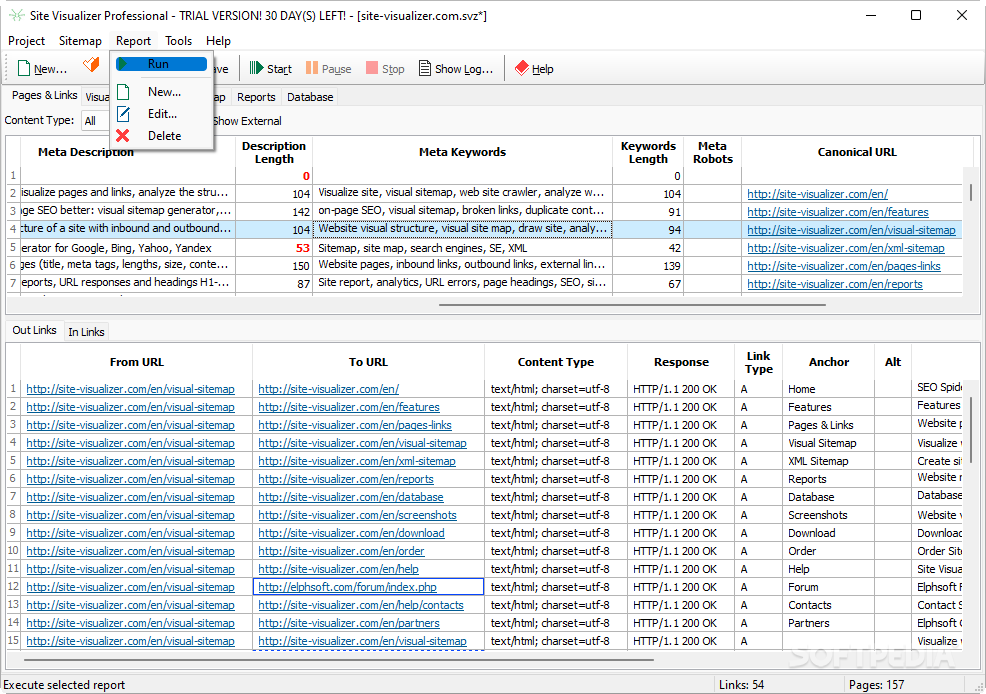986x694 pixels.
Task: Switch to the Reports tab
Action: coord(256,97)
